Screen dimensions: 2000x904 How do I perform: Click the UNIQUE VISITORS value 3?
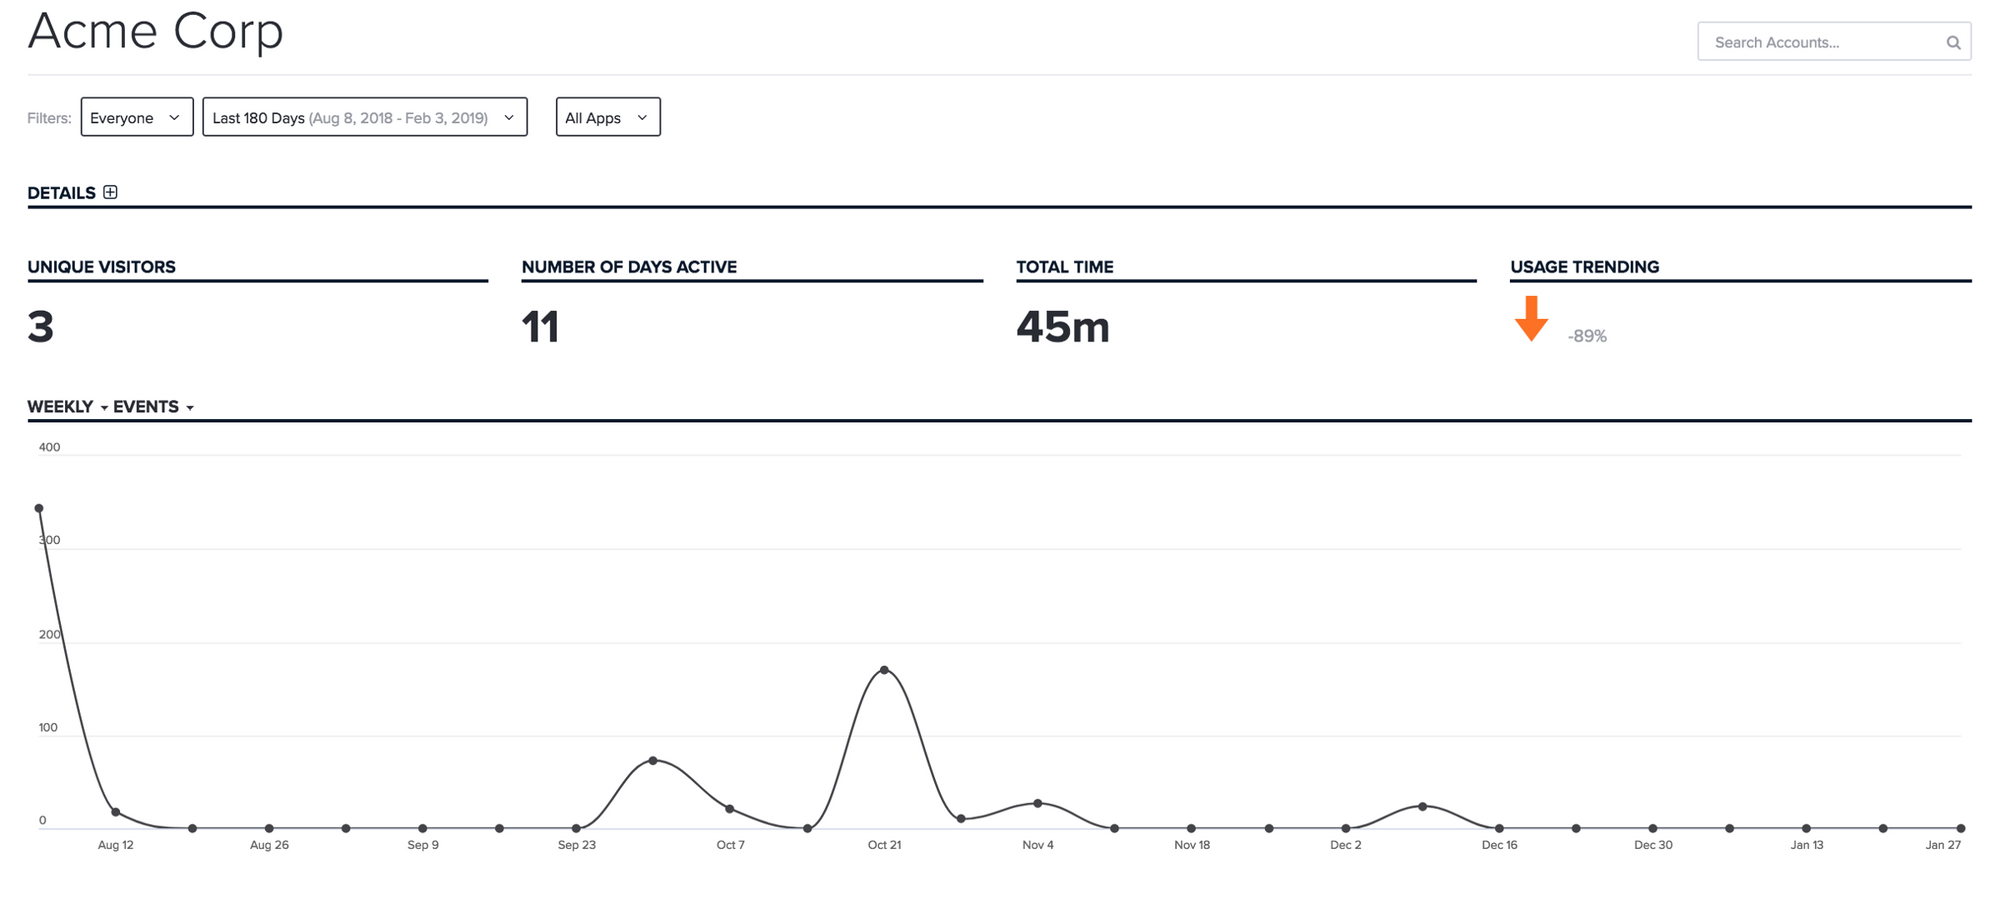[40, 327]
